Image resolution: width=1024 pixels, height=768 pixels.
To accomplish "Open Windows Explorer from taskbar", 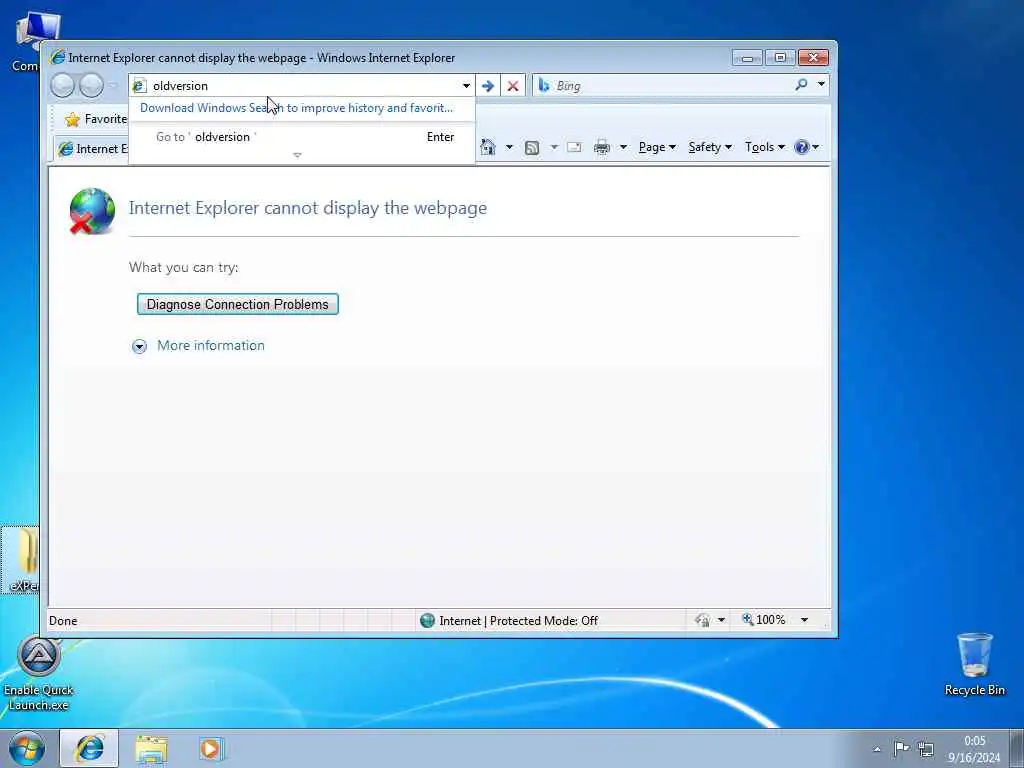I will pos(152,749).
